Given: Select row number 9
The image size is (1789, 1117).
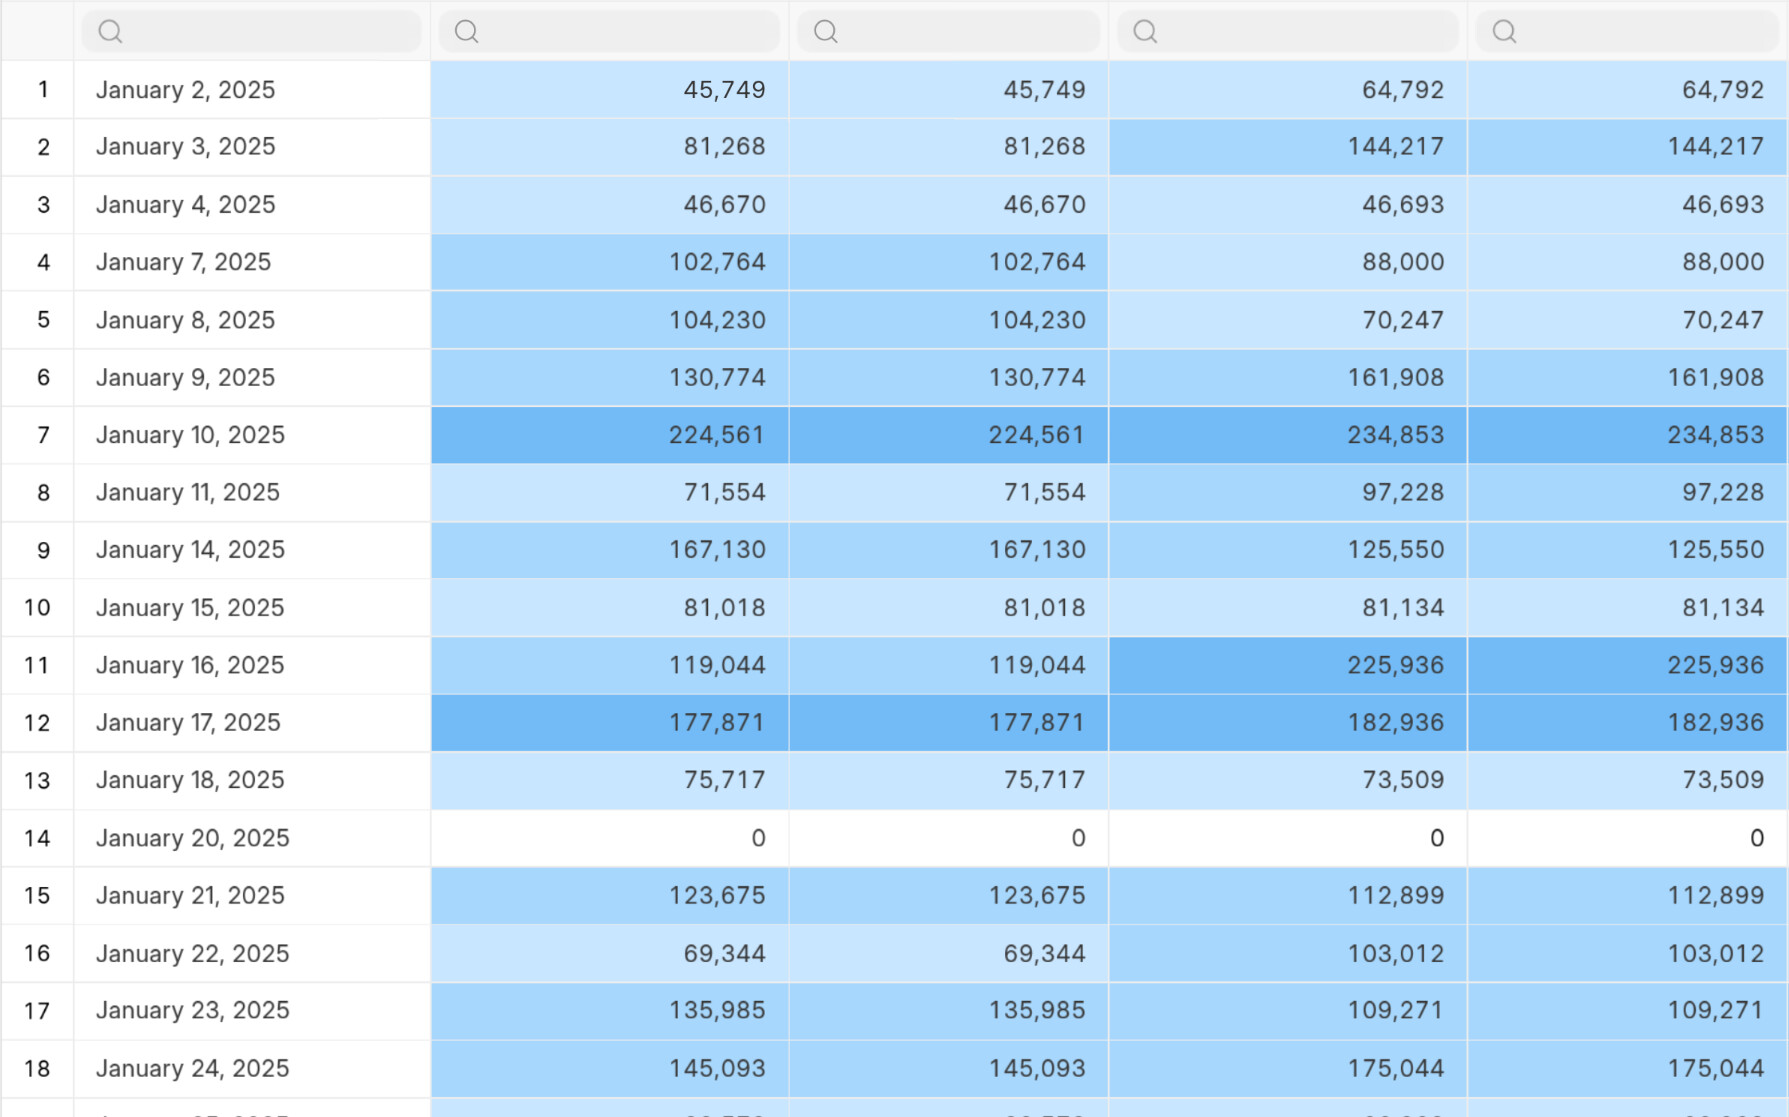Looking at the screenshot, I should point(38,550).
